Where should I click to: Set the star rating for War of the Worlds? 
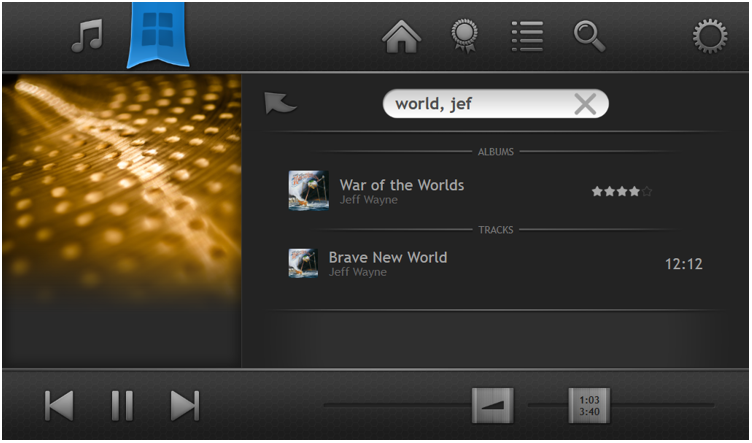pos(621,191)
